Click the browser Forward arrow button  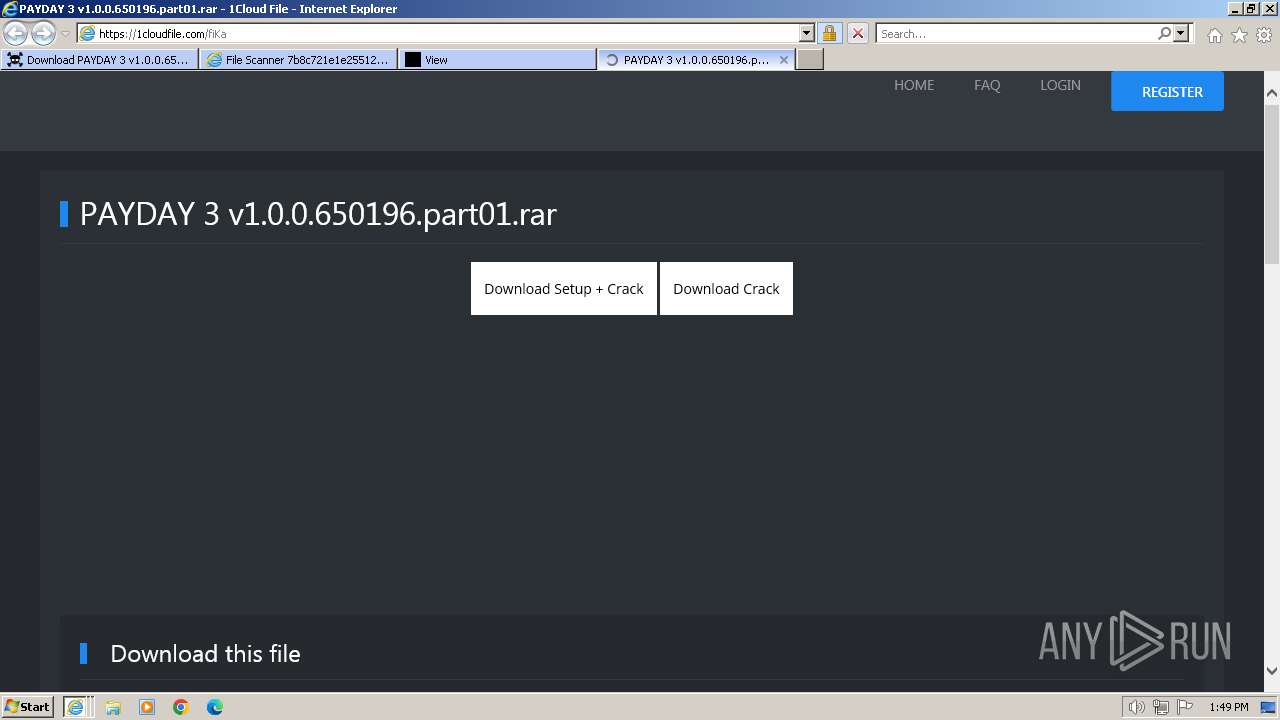pos(43,33)
